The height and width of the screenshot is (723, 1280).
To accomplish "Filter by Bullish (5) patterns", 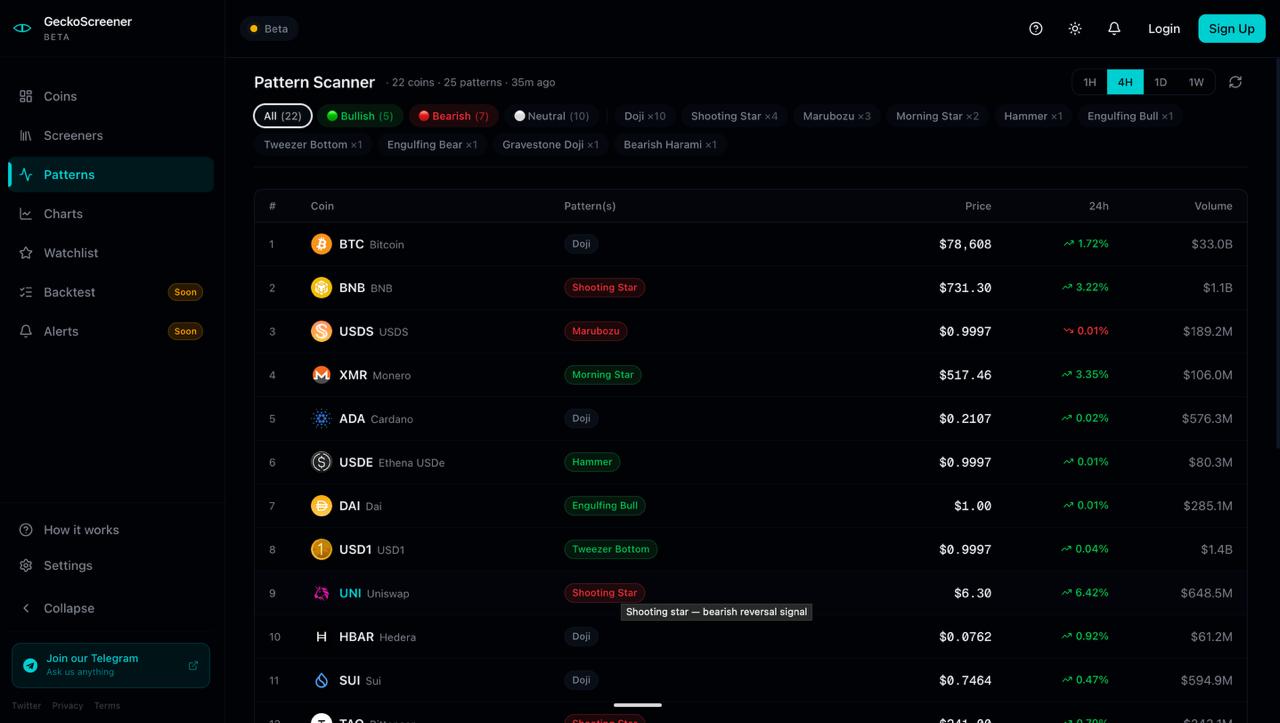I will (360, 116).
